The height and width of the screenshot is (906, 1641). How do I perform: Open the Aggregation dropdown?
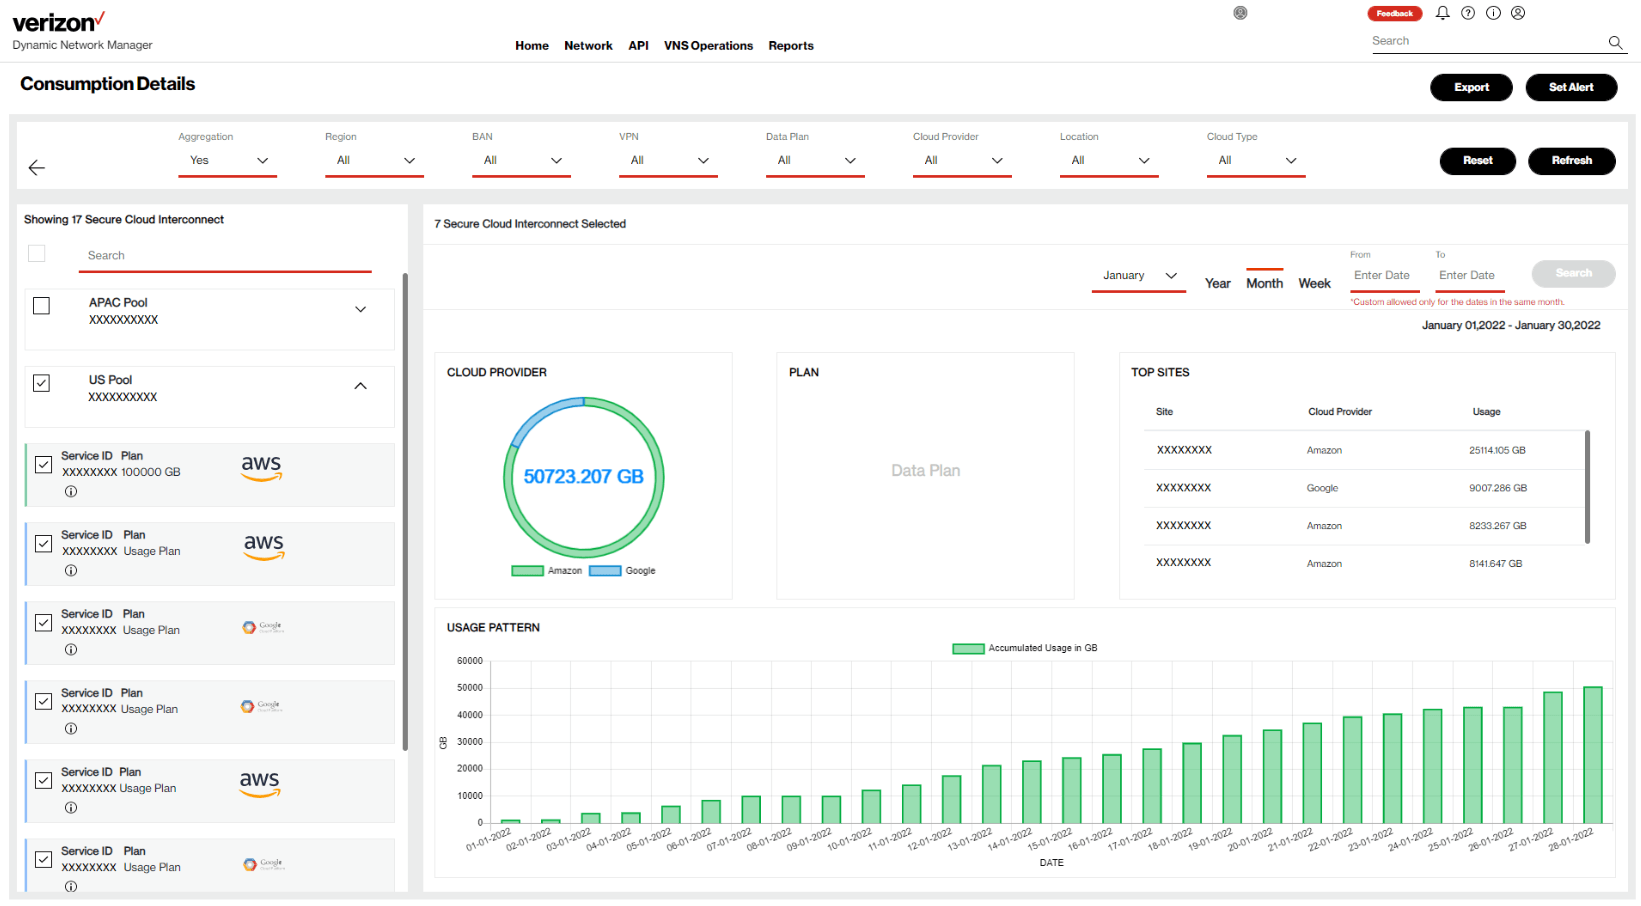pos(227,161)
